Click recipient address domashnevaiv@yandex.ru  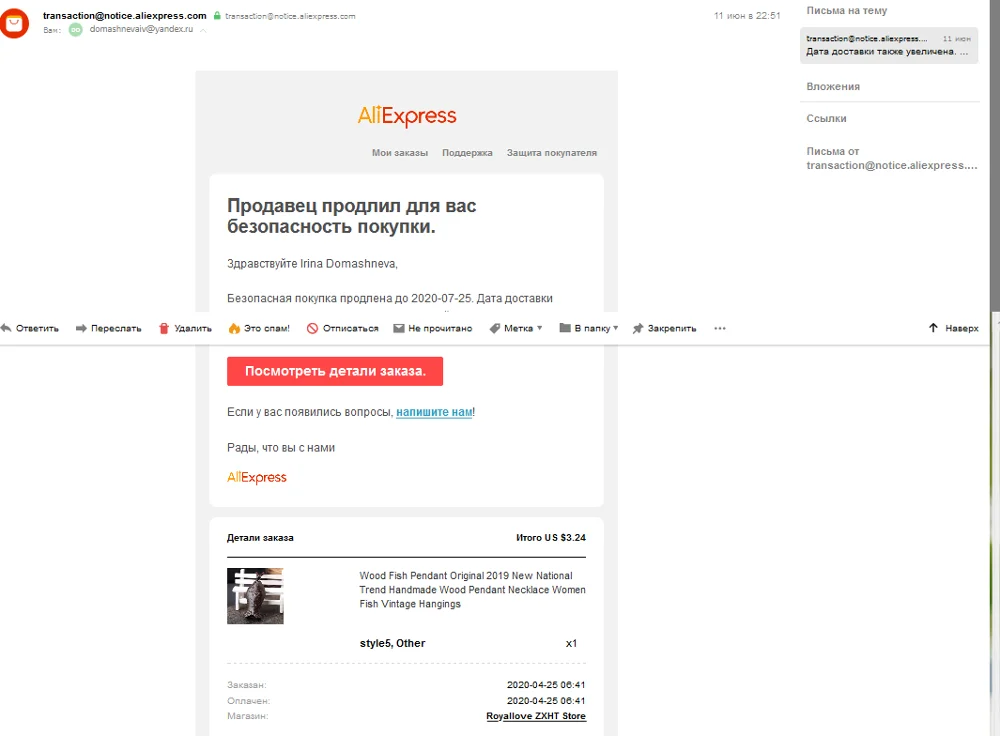click(141, 29)
